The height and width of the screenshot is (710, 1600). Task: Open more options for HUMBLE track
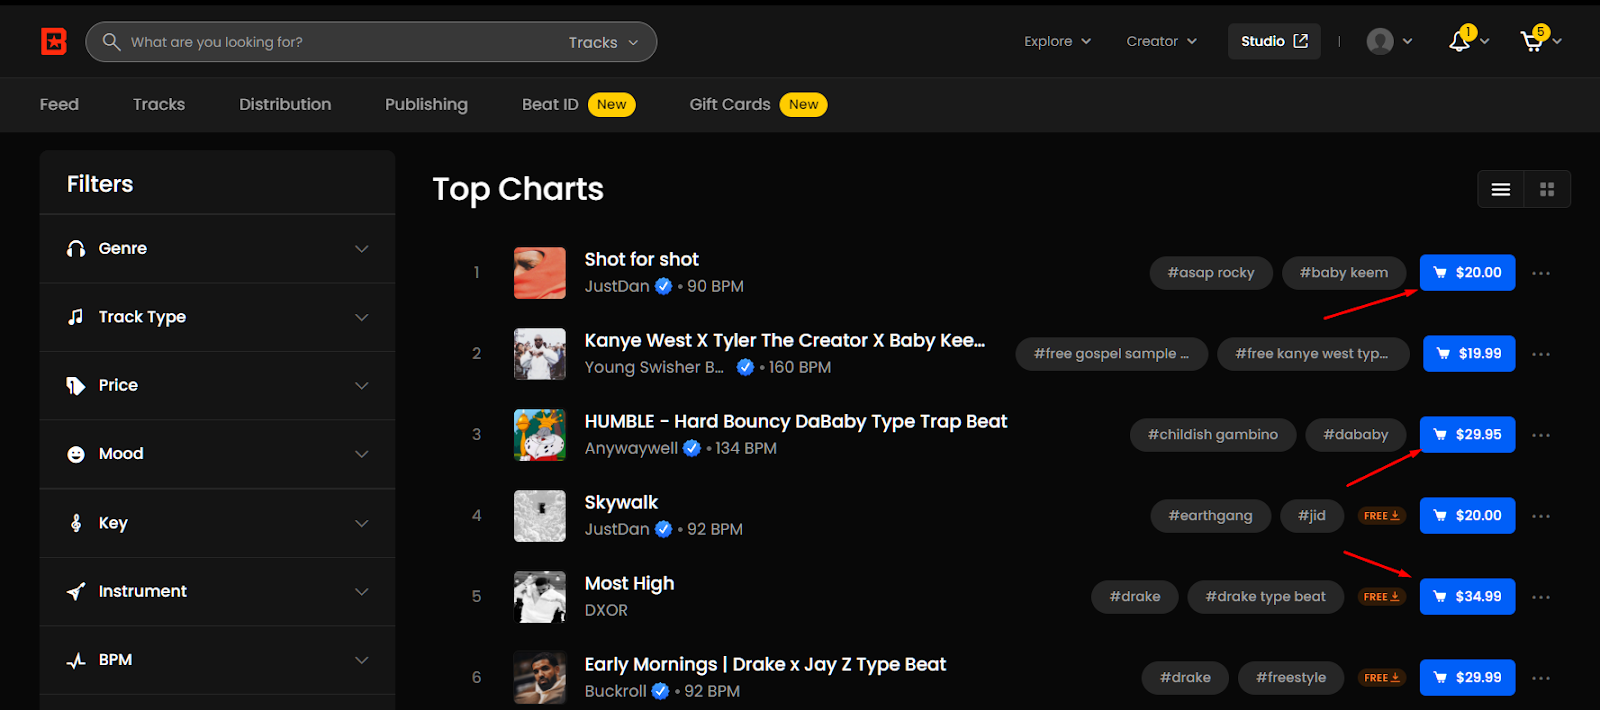[1541, 435]
